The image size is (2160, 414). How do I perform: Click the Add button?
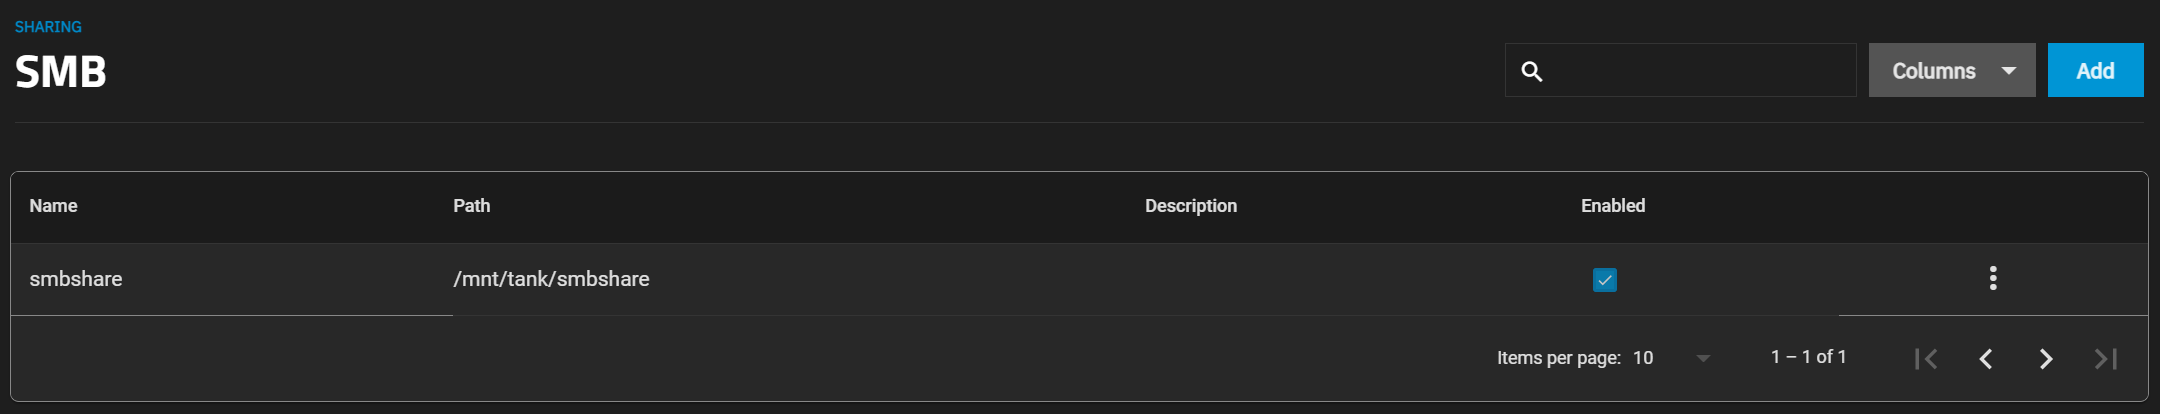[x=2096, y=70]
